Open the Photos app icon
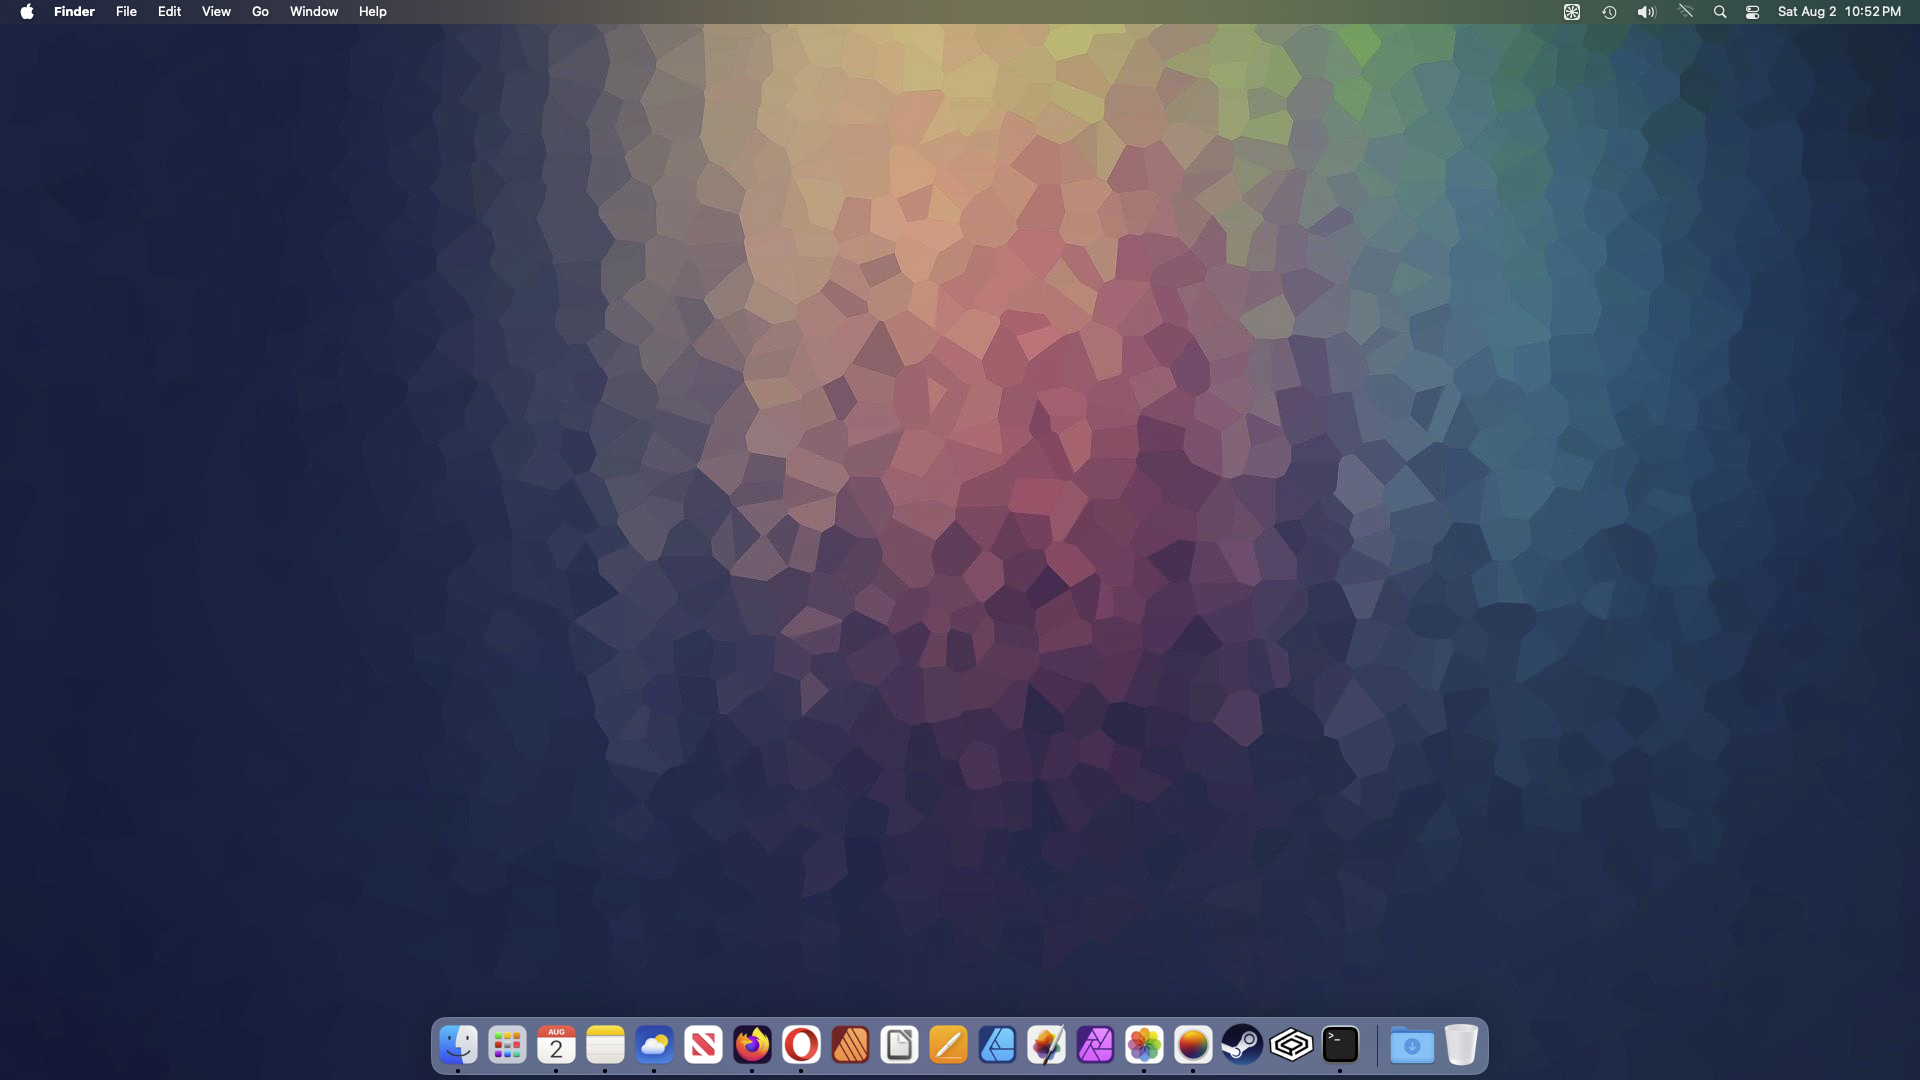 pos(1144,1045)
